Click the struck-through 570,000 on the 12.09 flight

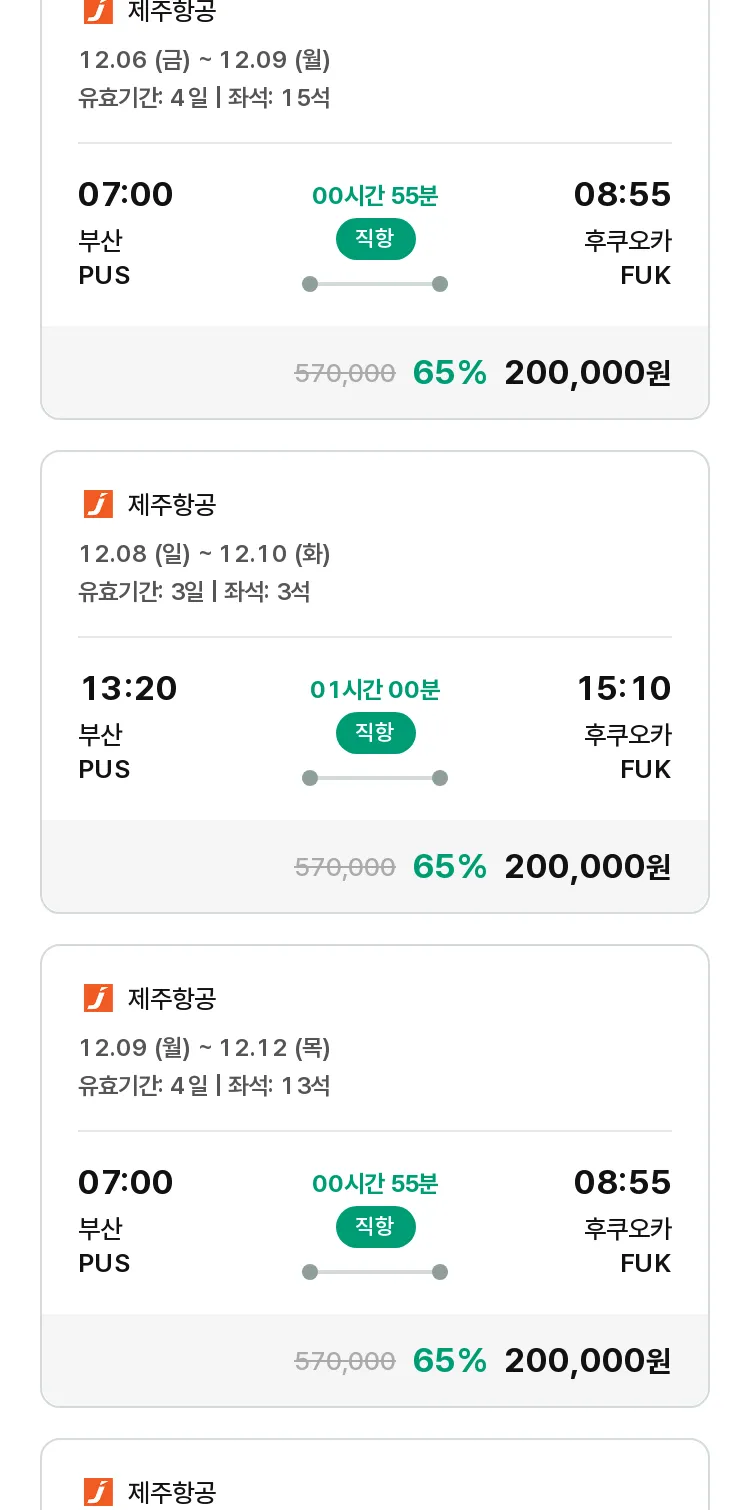point(345,1361)
